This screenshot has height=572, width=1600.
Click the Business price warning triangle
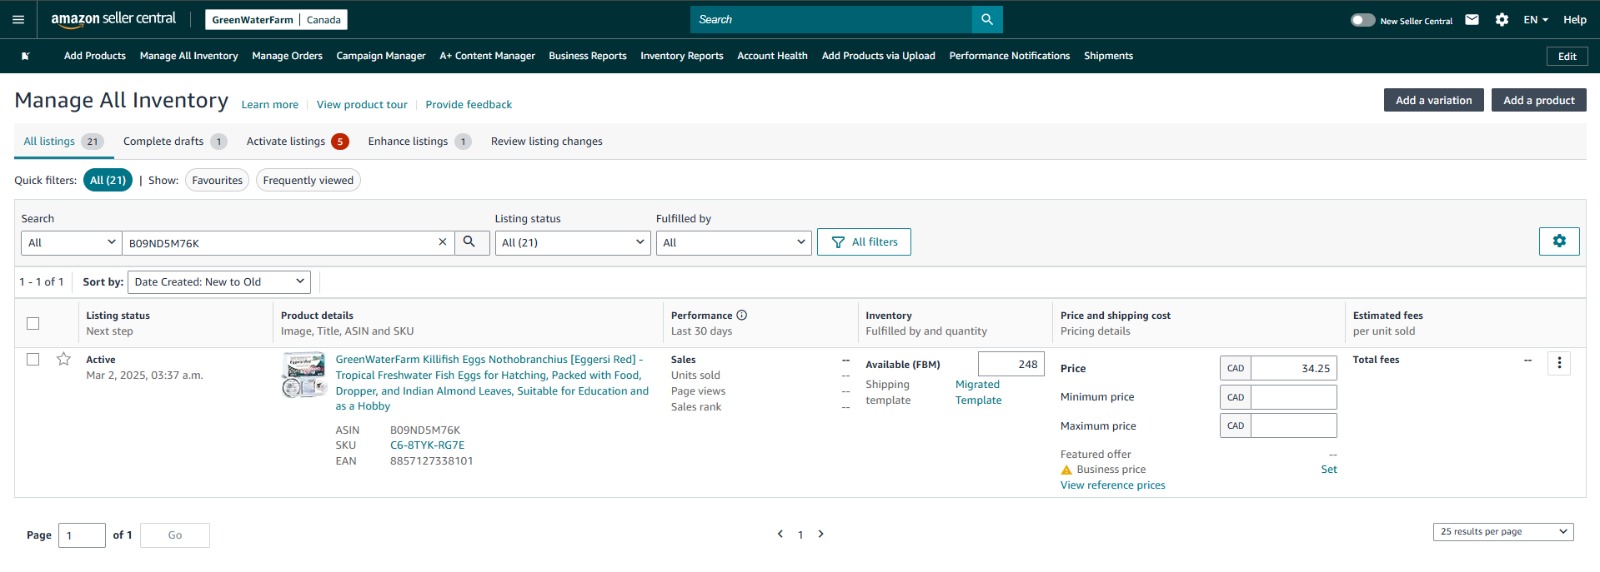[x=1066, y=470]
